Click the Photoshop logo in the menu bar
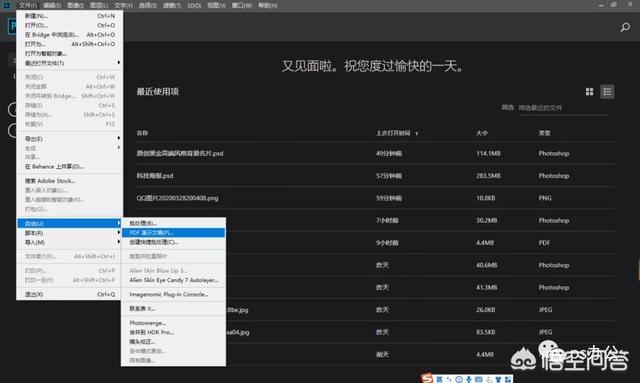This screenshot has width=640, height=383. 7,5
